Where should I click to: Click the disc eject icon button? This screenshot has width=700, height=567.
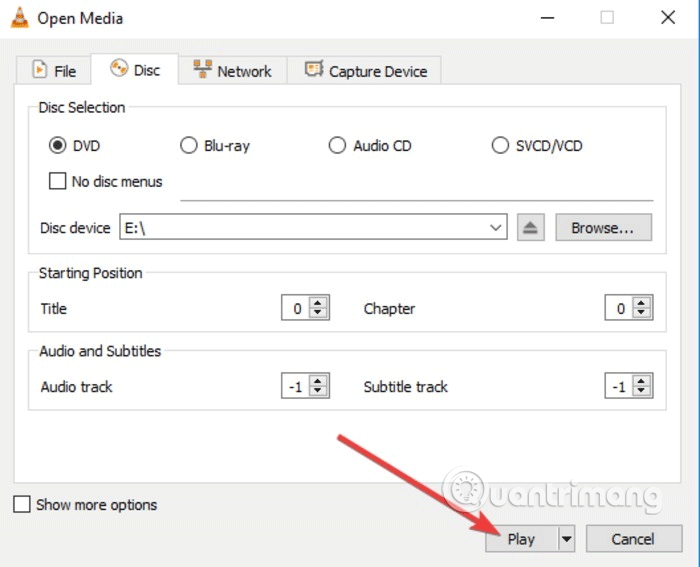pyautogui.click(x=531, y=228)
